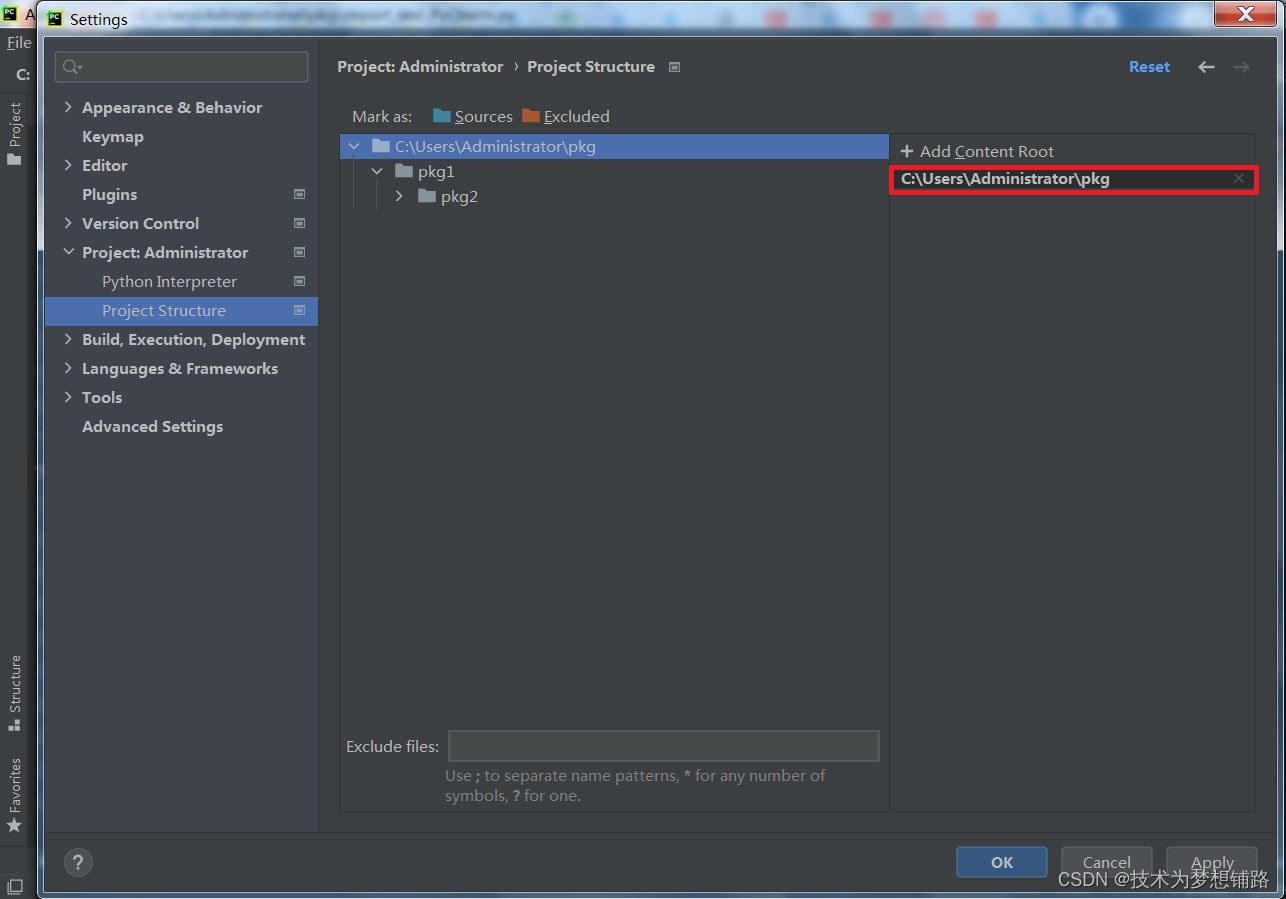The image size is (1286, 899).
Task: Select the pkg1 folder
Action: click(x=435, y=171)
